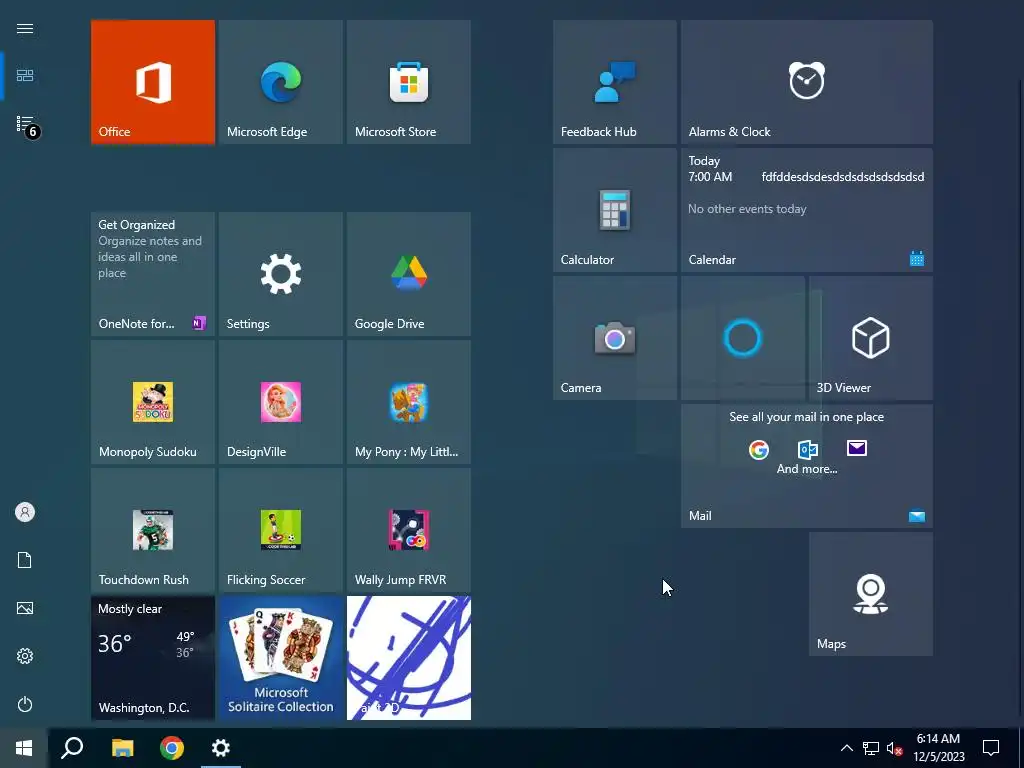Open muted volume tray icon

(894, 748)
